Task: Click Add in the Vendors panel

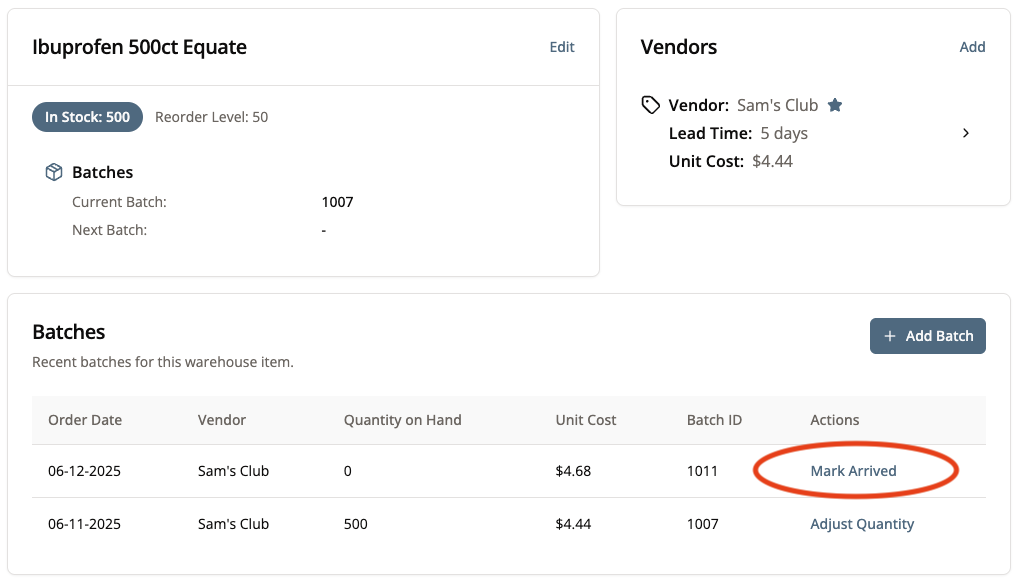Action: [972, 47]
